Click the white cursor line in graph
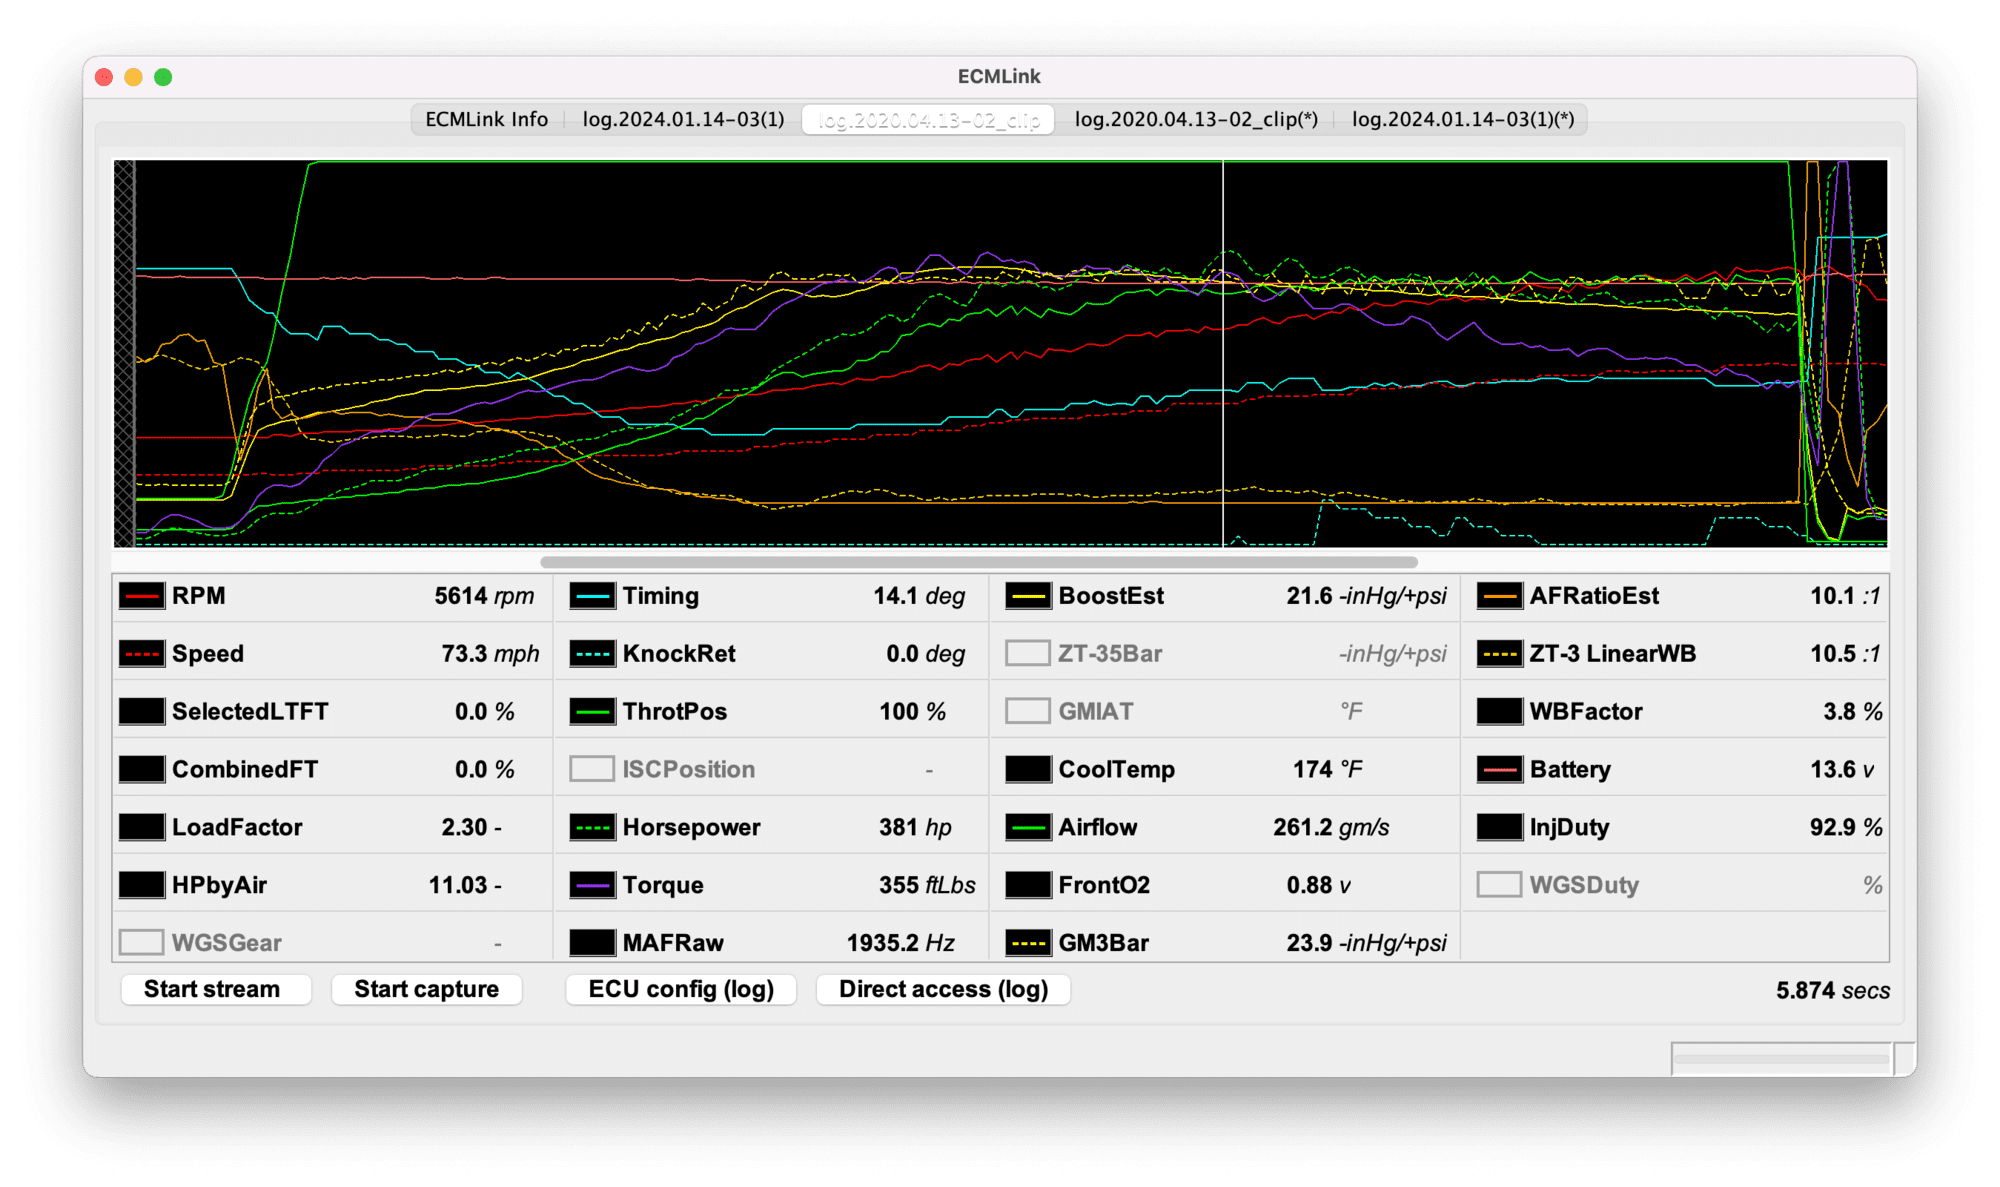This screenshot has width=2000, height=1187. (1223, 353)
